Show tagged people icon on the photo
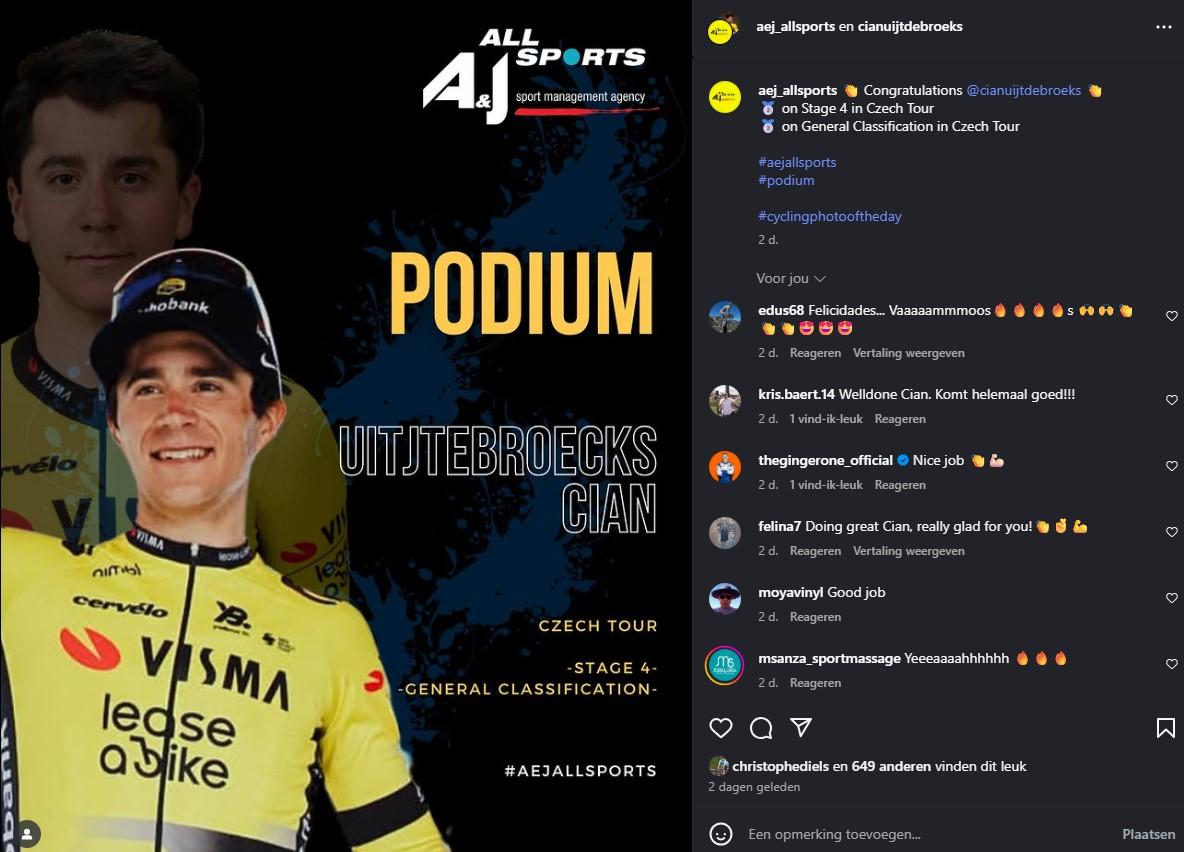Screen dimensions: 1184x852 tap(26, 834)
